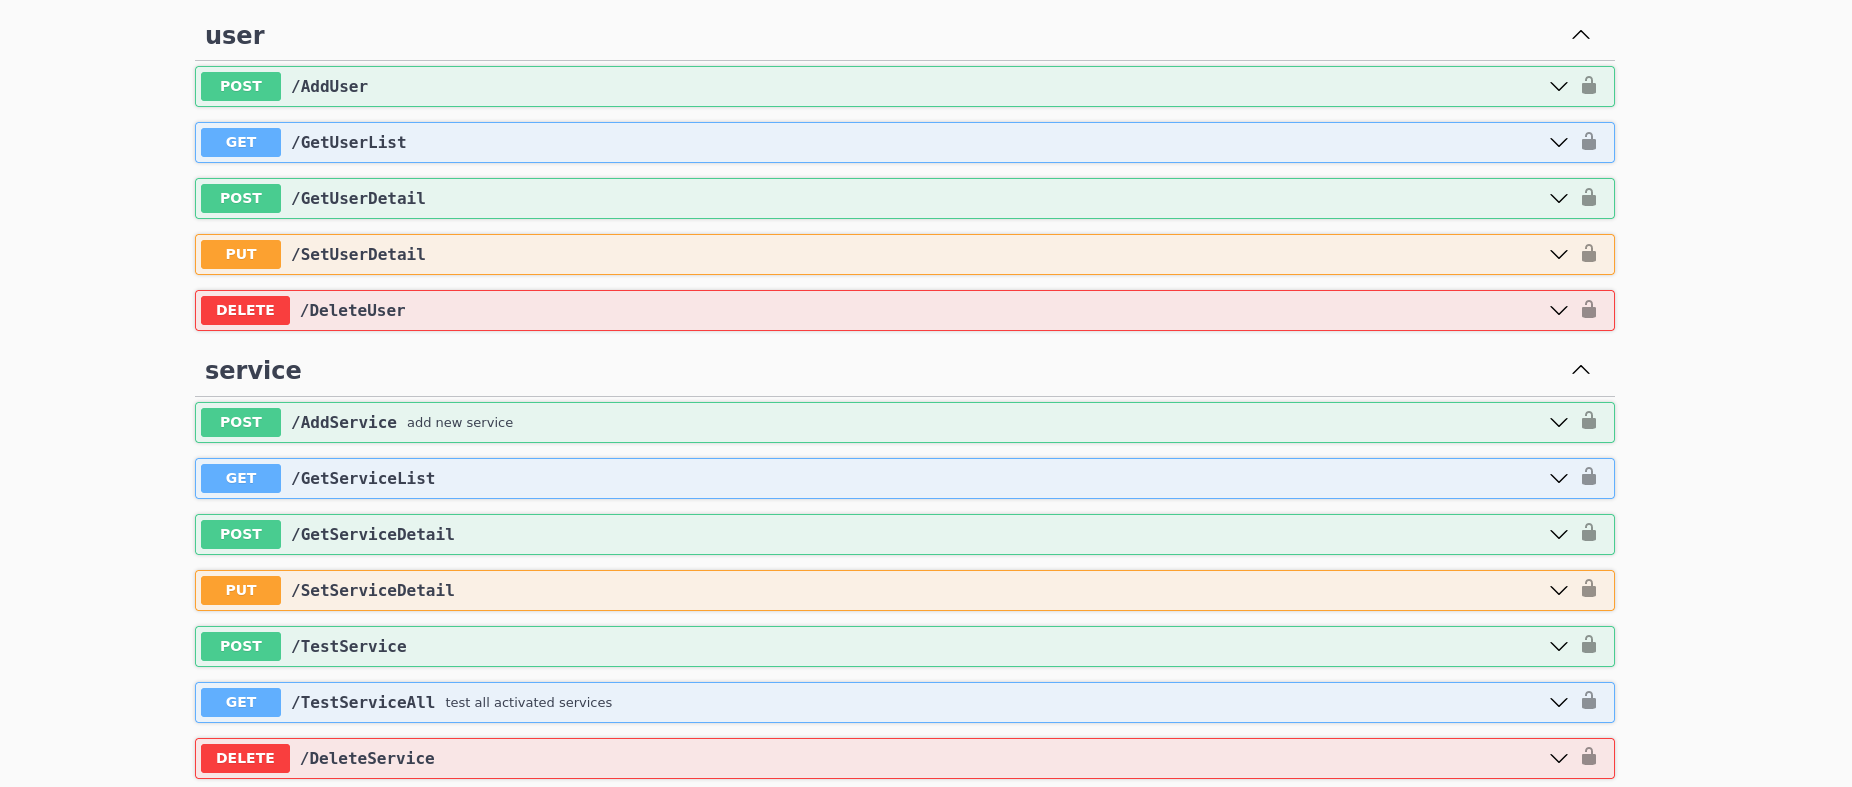Click the POST badge for /GetUserDetail
Viewport: 1852px width, 787px height.
coord(241,199)
